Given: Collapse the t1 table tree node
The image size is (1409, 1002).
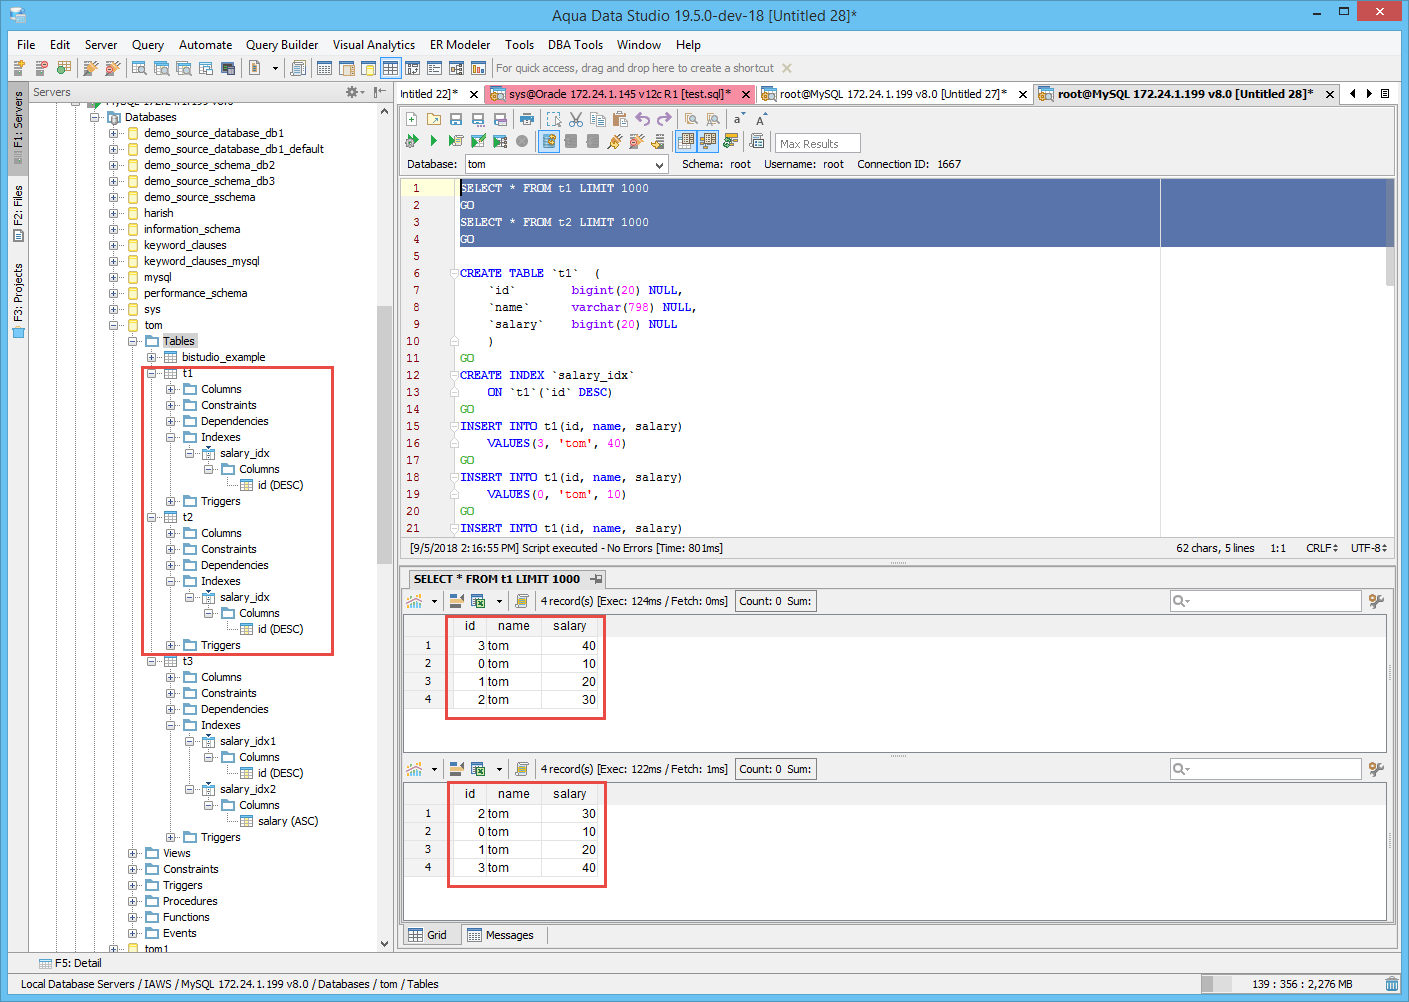Looking at the screenshot, I should [152, 373].
